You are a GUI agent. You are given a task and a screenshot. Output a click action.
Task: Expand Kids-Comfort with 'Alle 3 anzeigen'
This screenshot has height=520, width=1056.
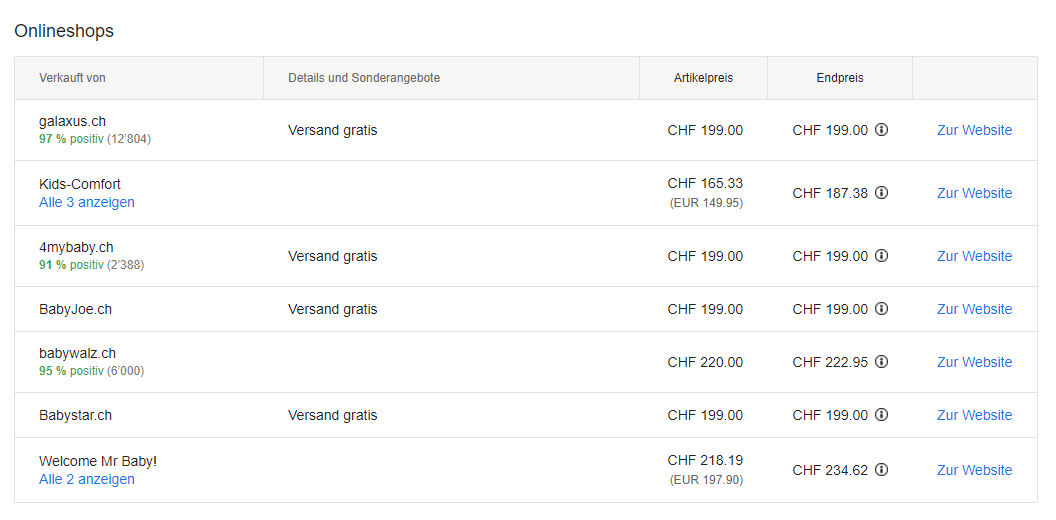(87, 202)
